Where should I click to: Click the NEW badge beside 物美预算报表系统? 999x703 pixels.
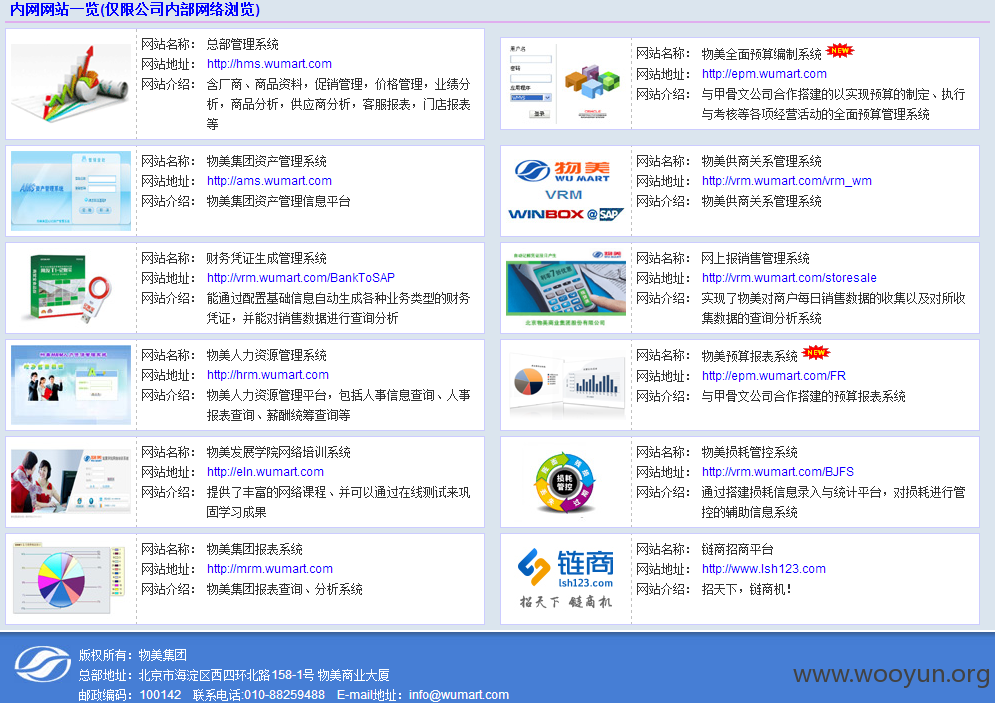[x=816, y=352]
